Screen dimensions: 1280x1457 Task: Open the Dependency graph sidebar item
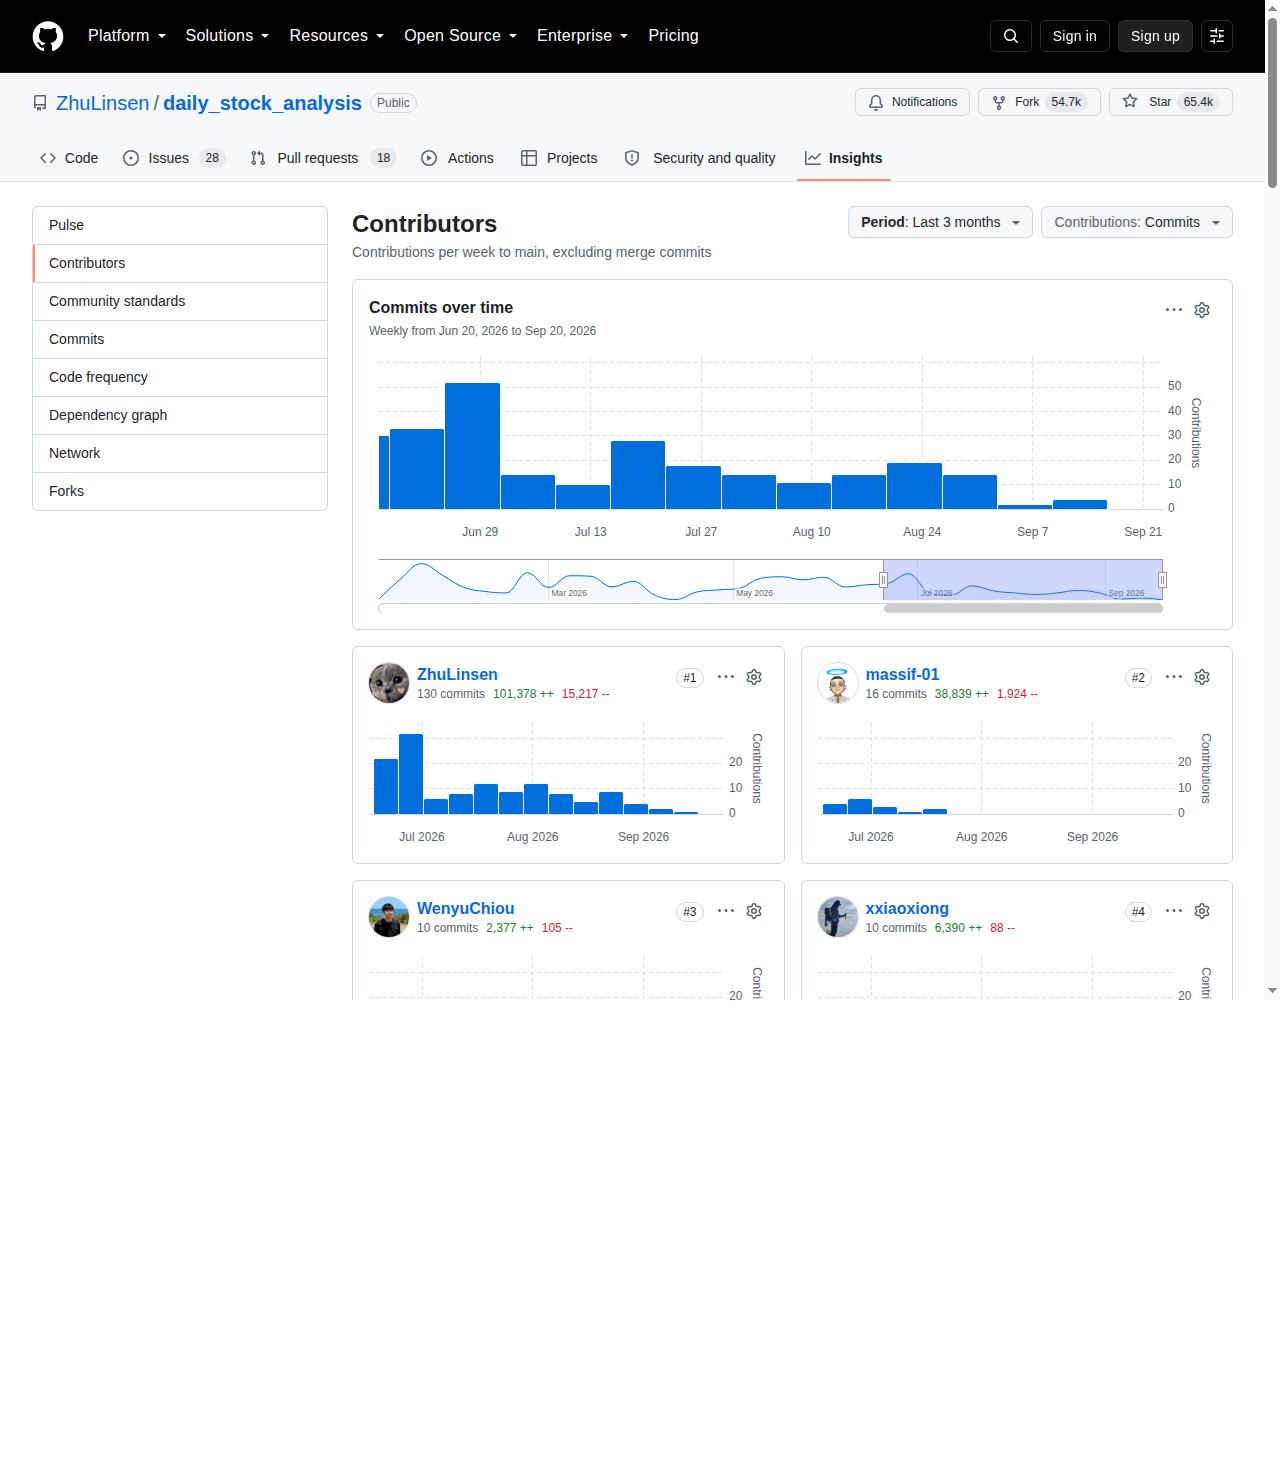pyautogui.click(x=180, y=415)
